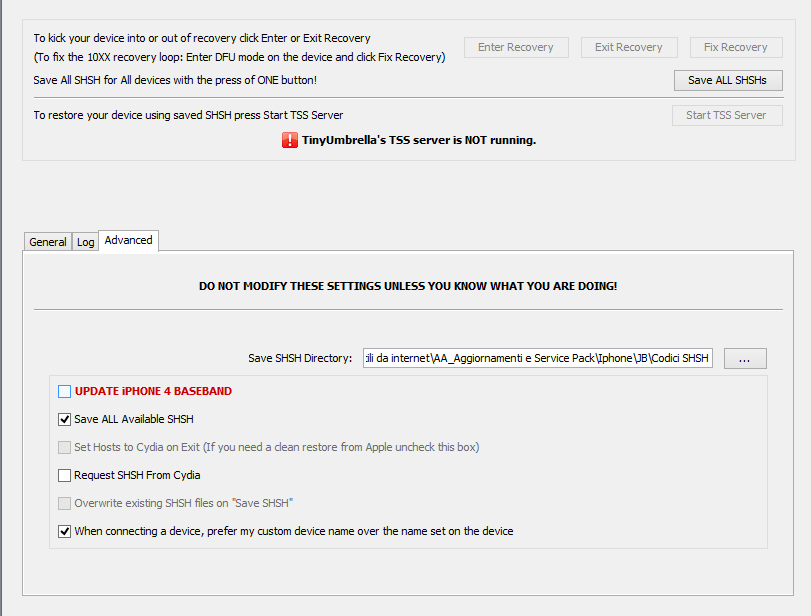Toggle Overwrite existing SHSH files checkbox
Image resolution: width=811 pixels, height=616 pixels.
64,503
